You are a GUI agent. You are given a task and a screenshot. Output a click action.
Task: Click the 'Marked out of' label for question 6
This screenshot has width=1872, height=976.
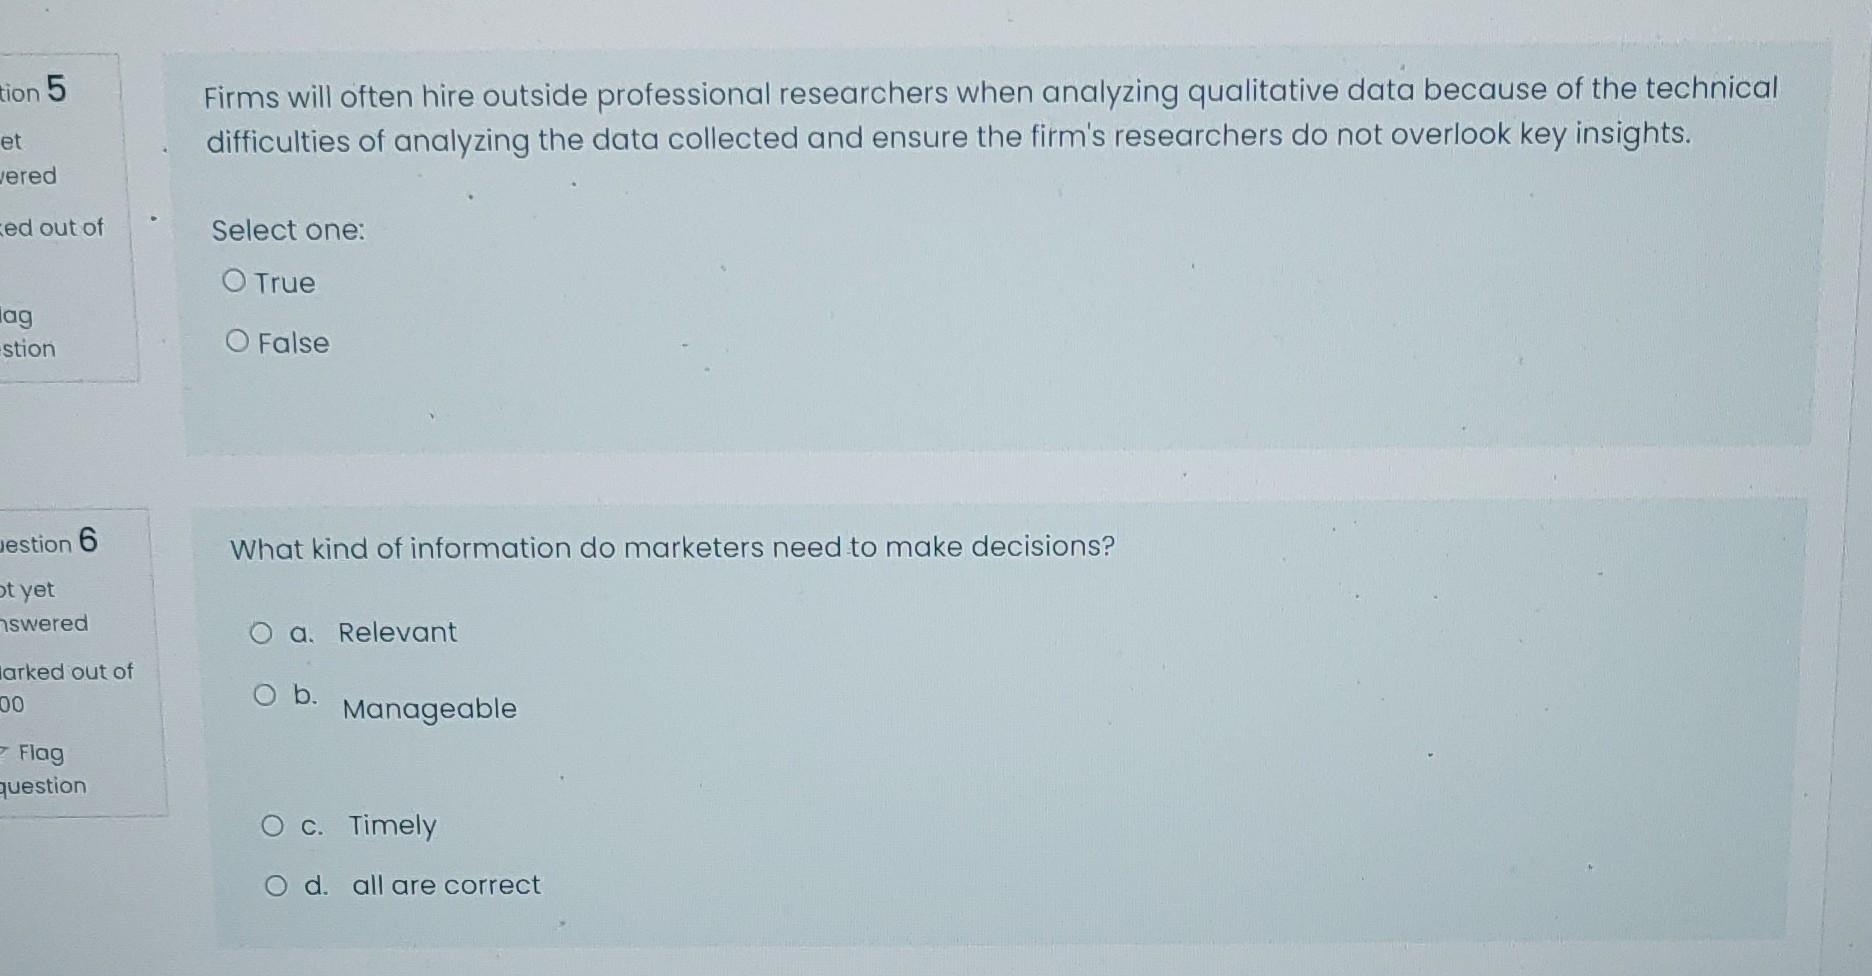65,672
